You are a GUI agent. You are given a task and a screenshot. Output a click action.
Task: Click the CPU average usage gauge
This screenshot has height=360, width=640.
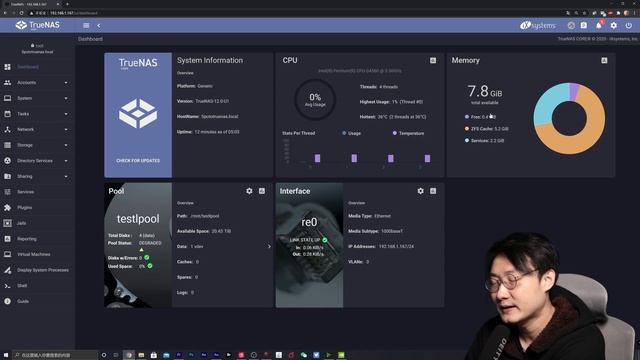315,99
